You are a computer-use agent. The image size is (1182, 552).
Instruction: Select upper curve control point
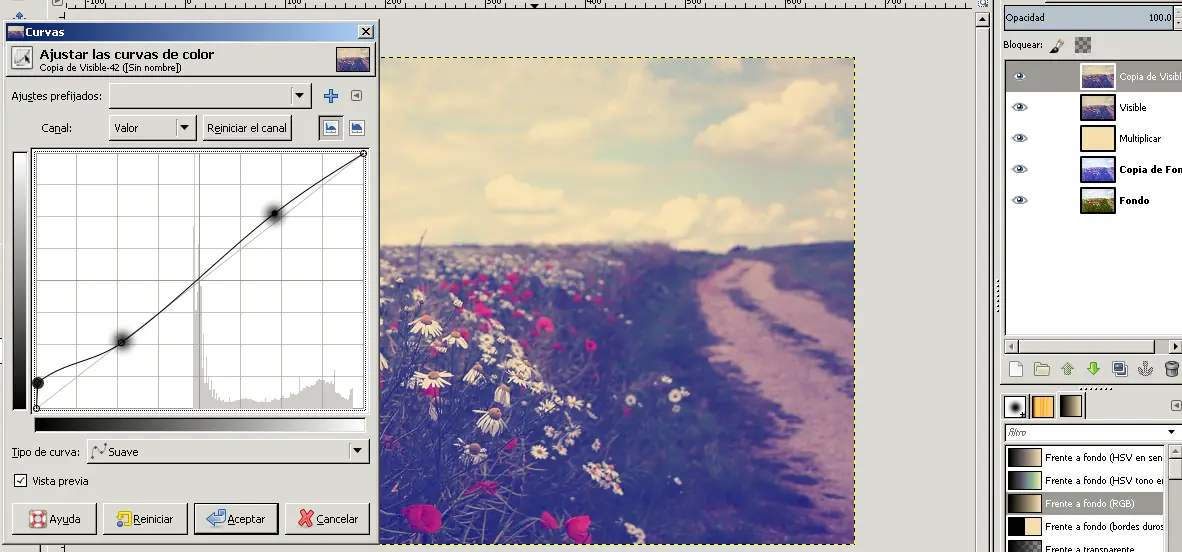pos(274,213)
